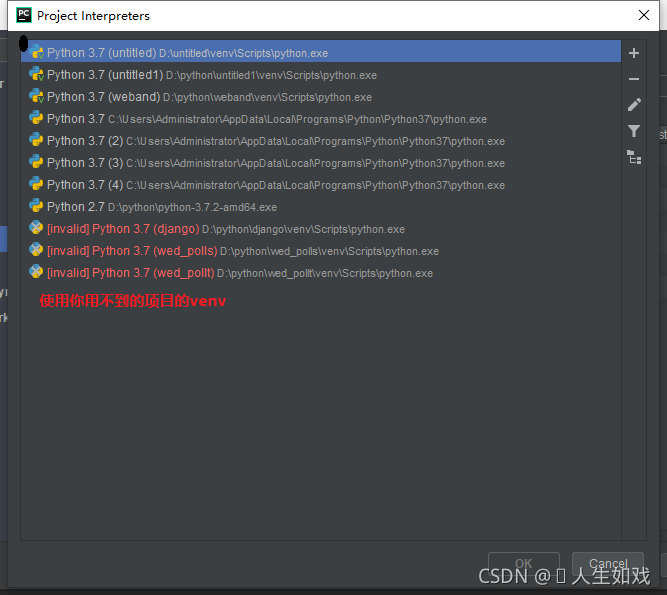This screenshot has width=667, height=595.
Task: Click the filter funnel icon
Action: (634, 131)
